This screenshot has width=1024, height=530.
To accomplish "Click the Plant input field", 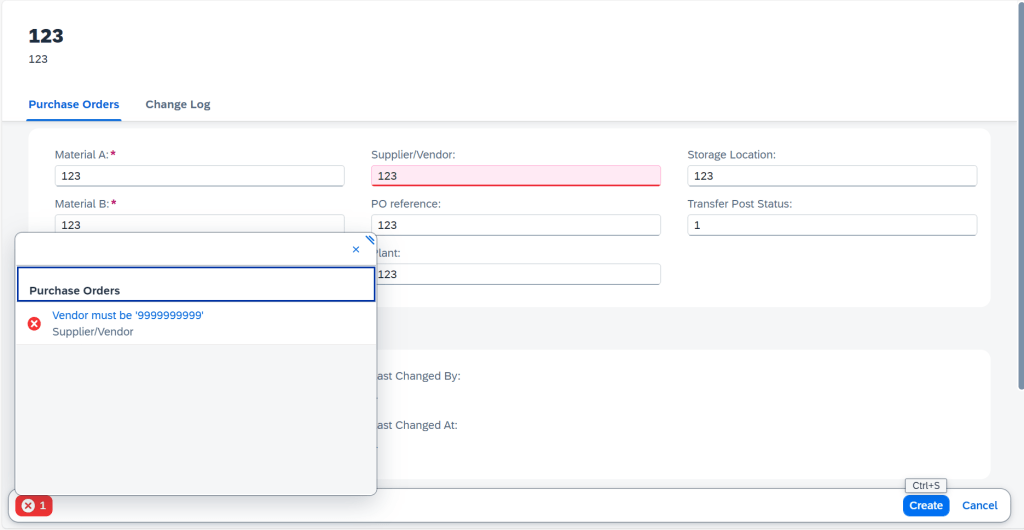I will (515, 274).
